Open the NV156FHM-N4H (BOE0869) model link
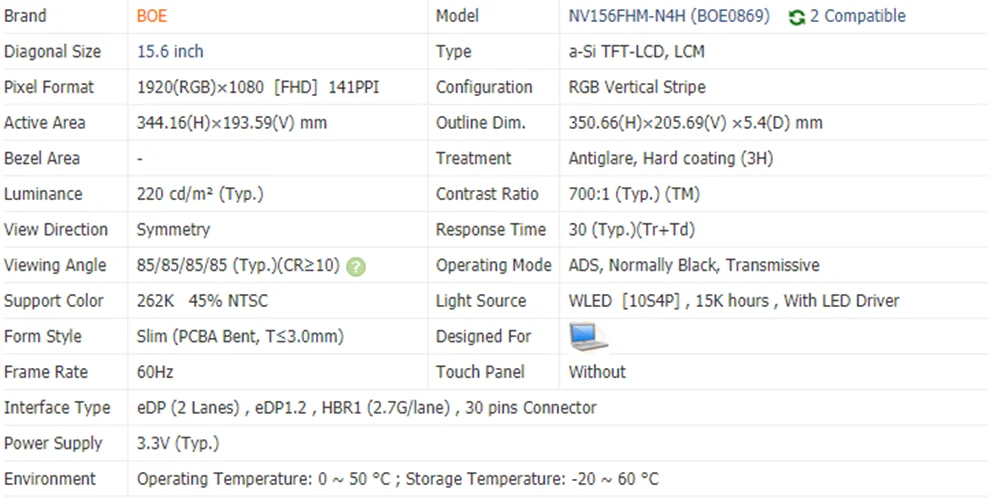This screenshot has height=500, width=1000. pyautogui.click(x=669, y=16)
